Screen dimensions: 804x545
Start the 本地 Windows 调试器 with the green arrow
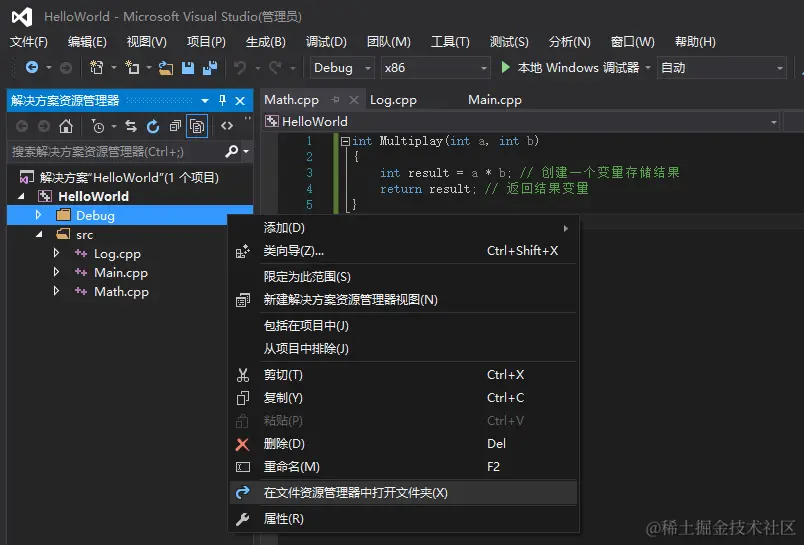coord(506,67)
